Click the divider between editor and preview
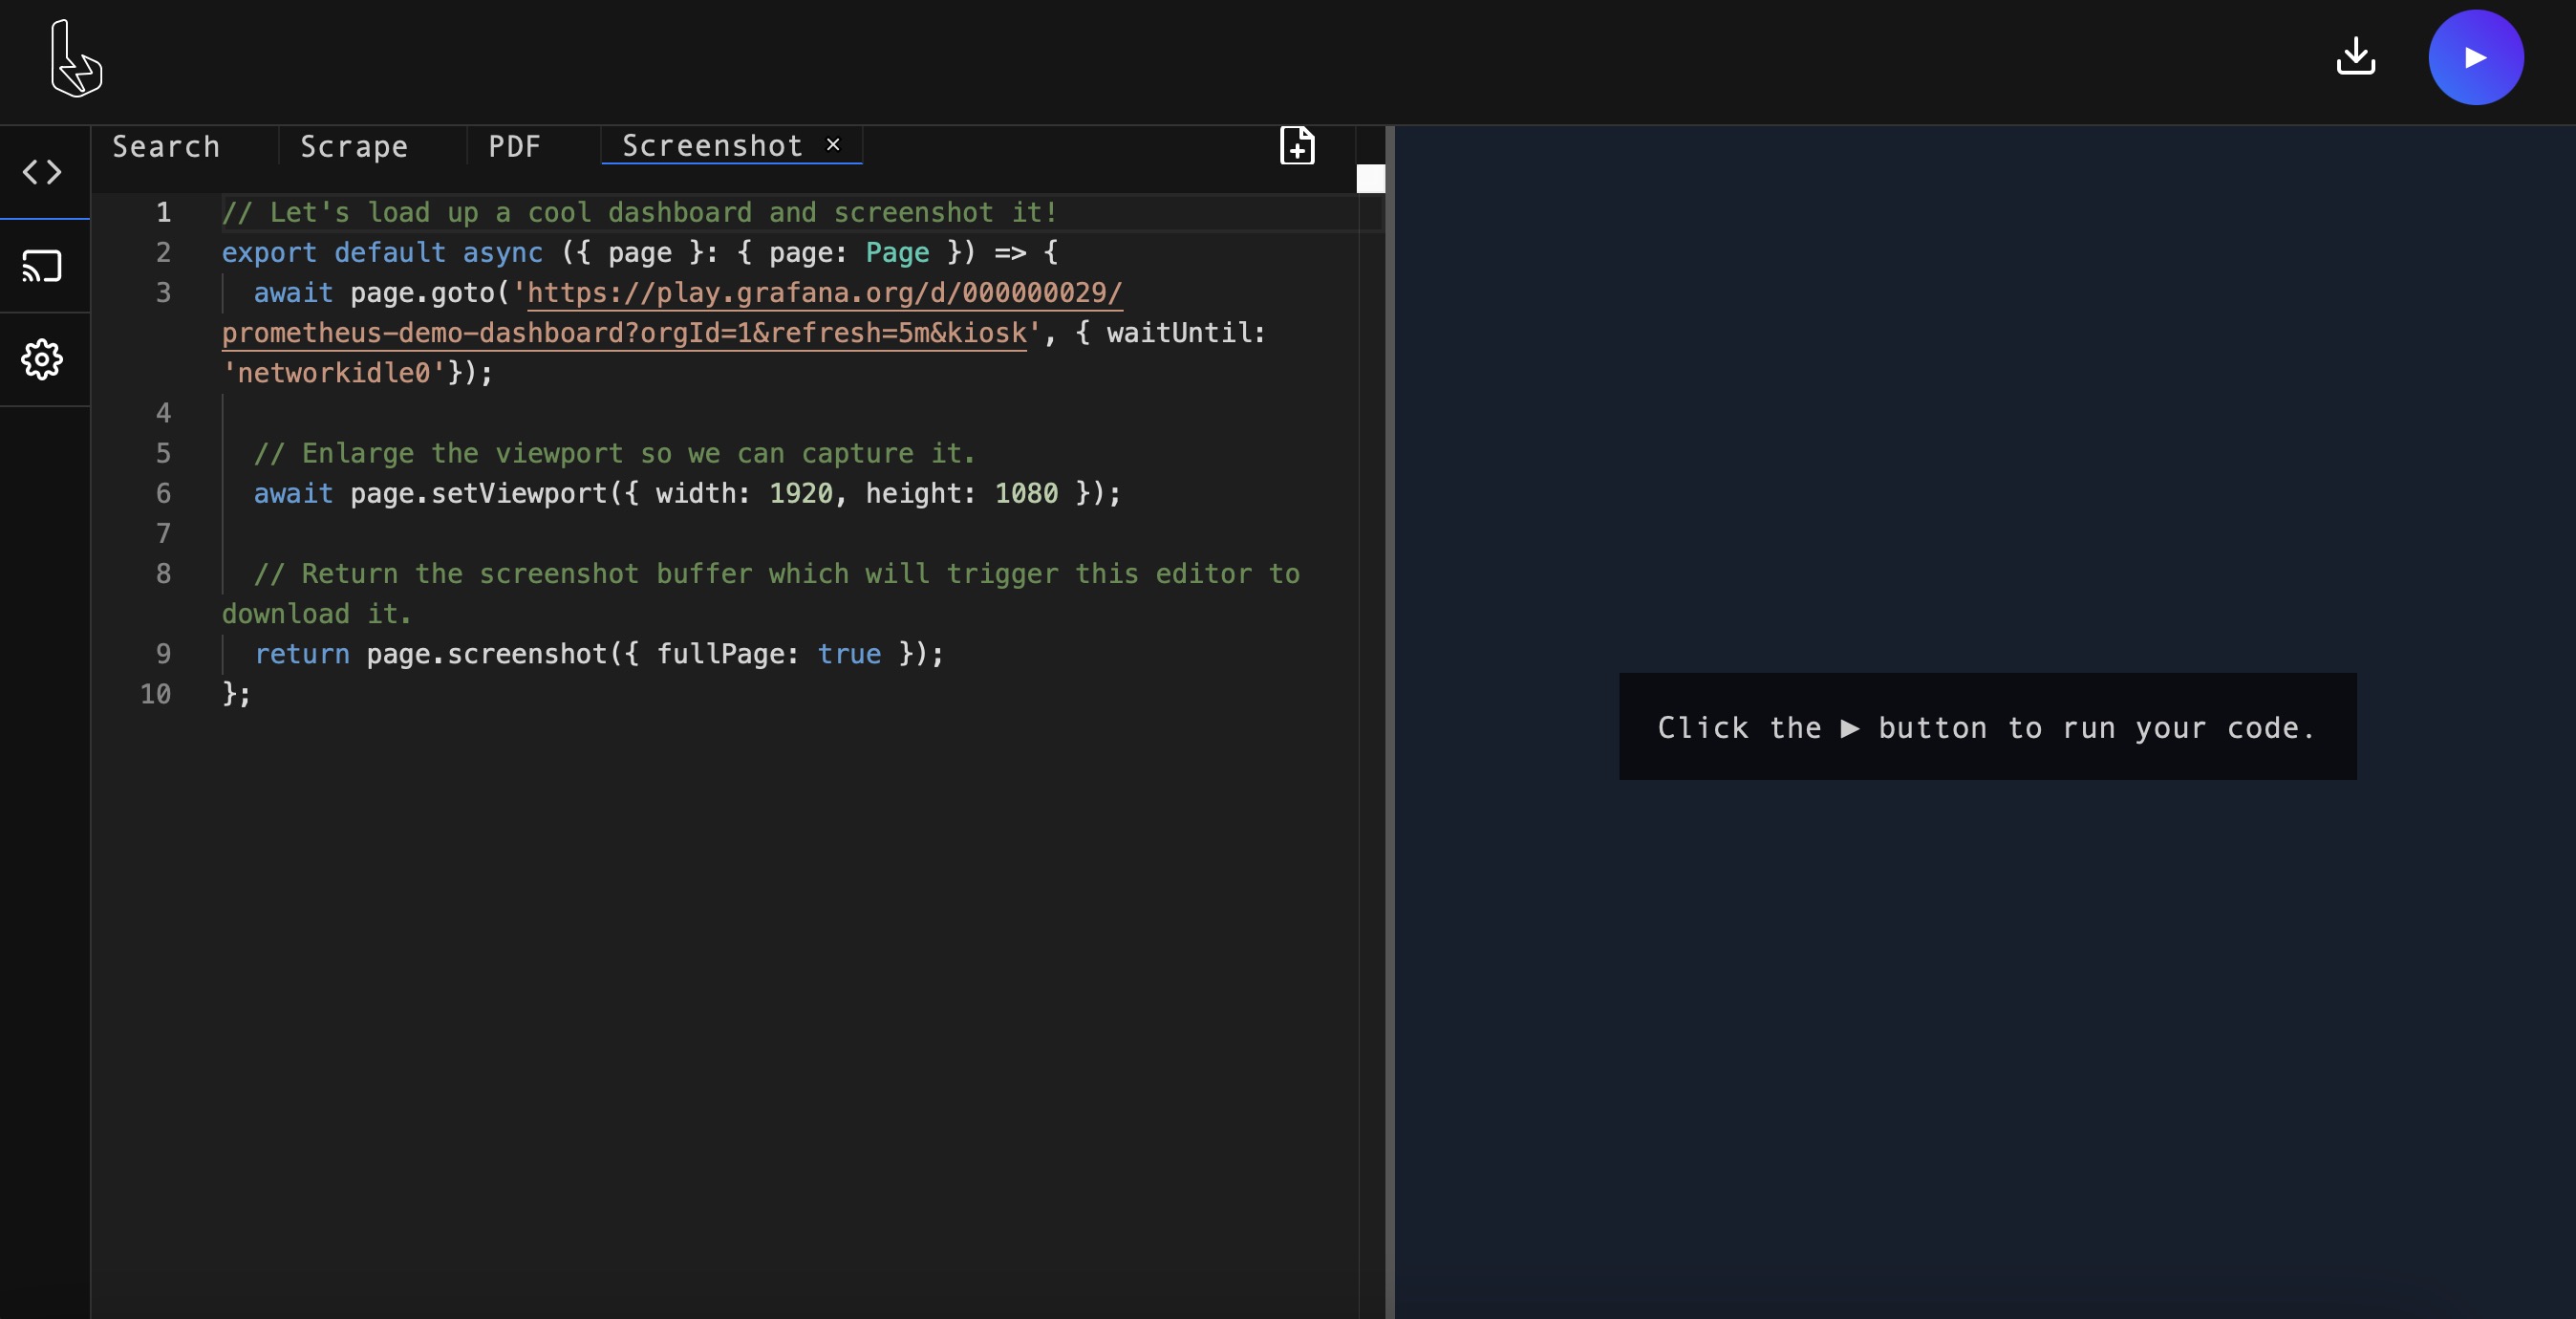The height and width of the screenshot is (1319, 2576). 1390,660
